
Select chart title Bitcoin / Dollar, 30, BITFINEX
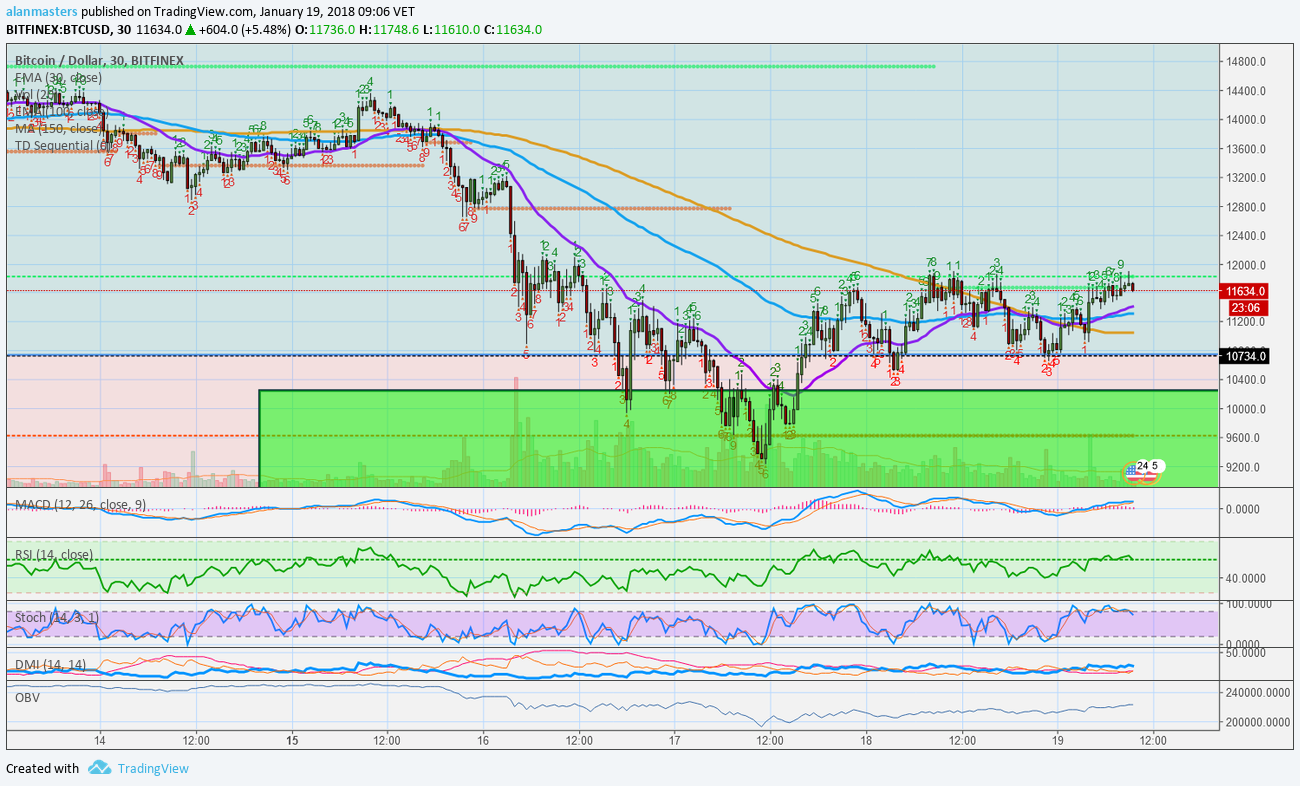99,60
